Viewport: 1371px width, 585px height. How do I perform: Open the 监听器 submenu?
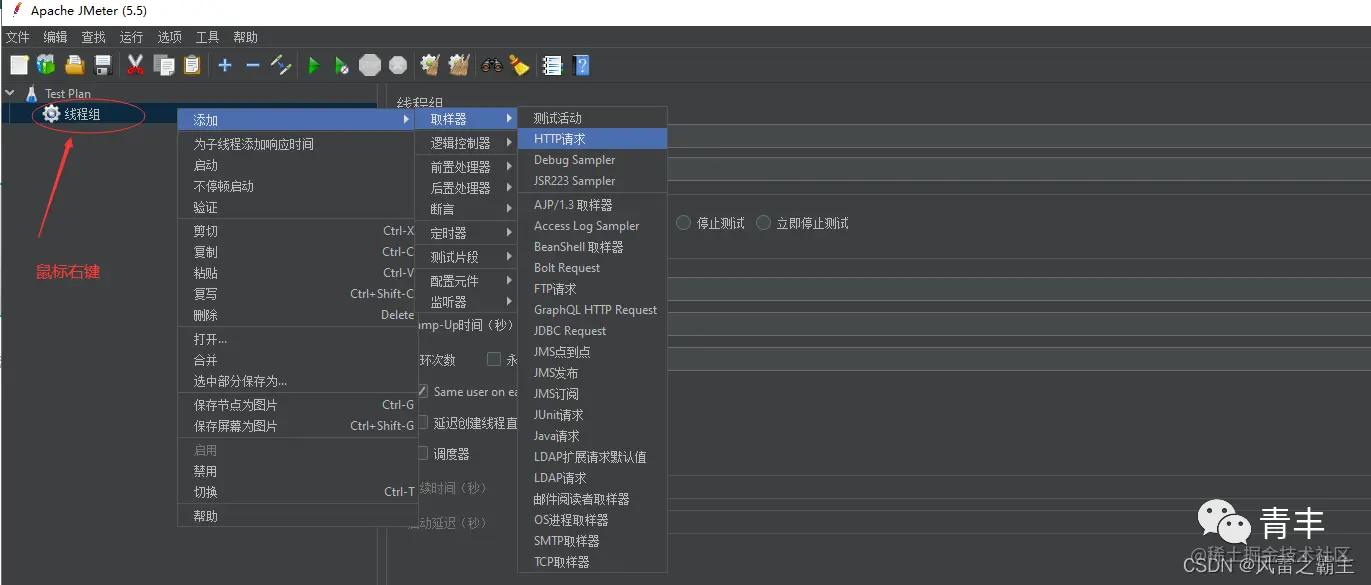tap(467, 302)
